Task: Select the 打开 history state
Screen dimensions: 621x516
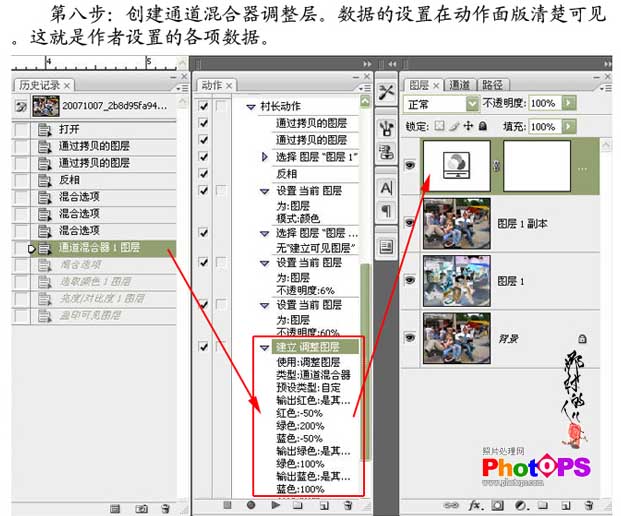Action: click(x=70, y=129)
